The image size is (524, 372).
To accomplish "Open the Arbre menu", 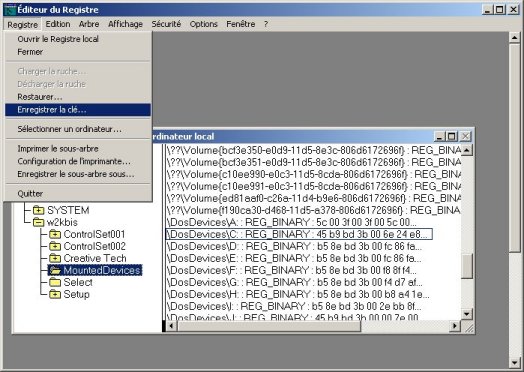I will 89,24.
